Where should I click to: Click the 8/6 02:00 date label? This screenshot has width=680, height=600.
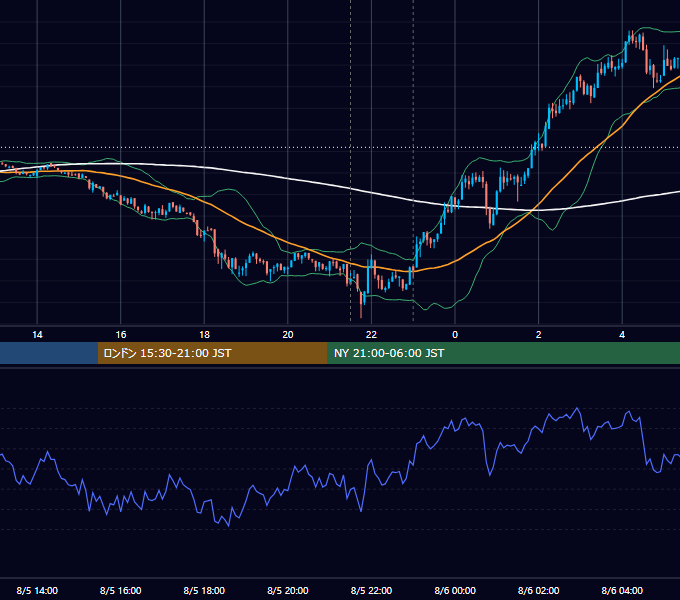(x=539, y=591)
